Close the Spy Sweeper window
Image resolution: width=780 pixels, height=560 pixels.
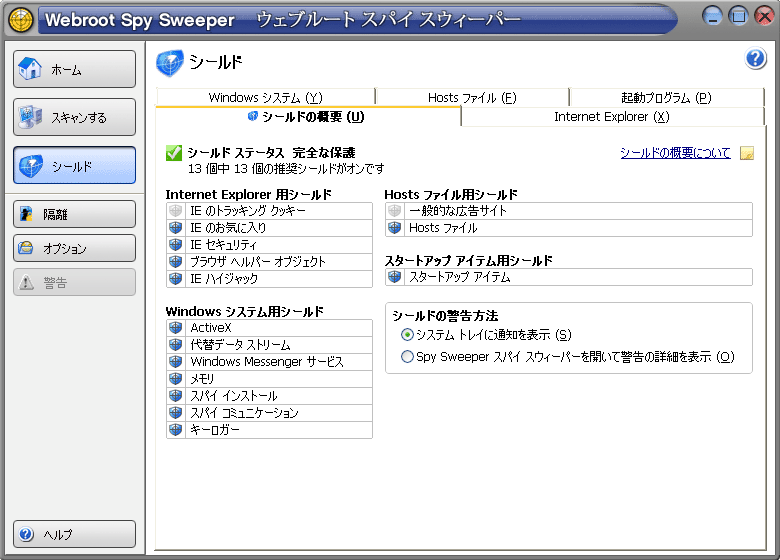(x=764, y=16)
